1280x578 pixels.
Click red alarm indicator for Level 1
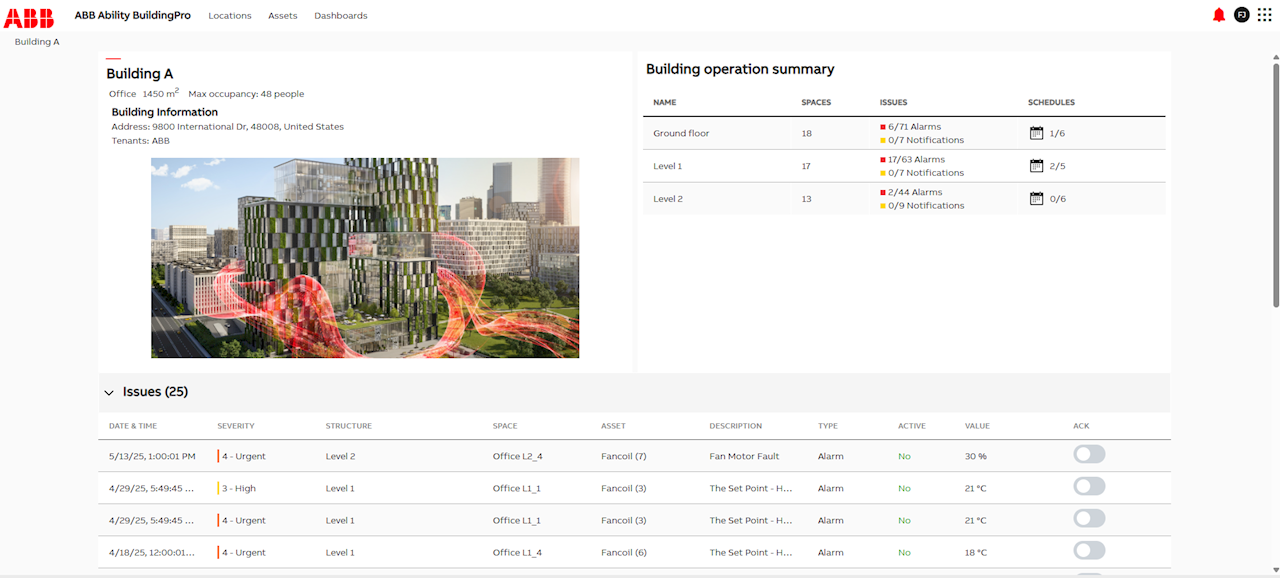(883, 160)
